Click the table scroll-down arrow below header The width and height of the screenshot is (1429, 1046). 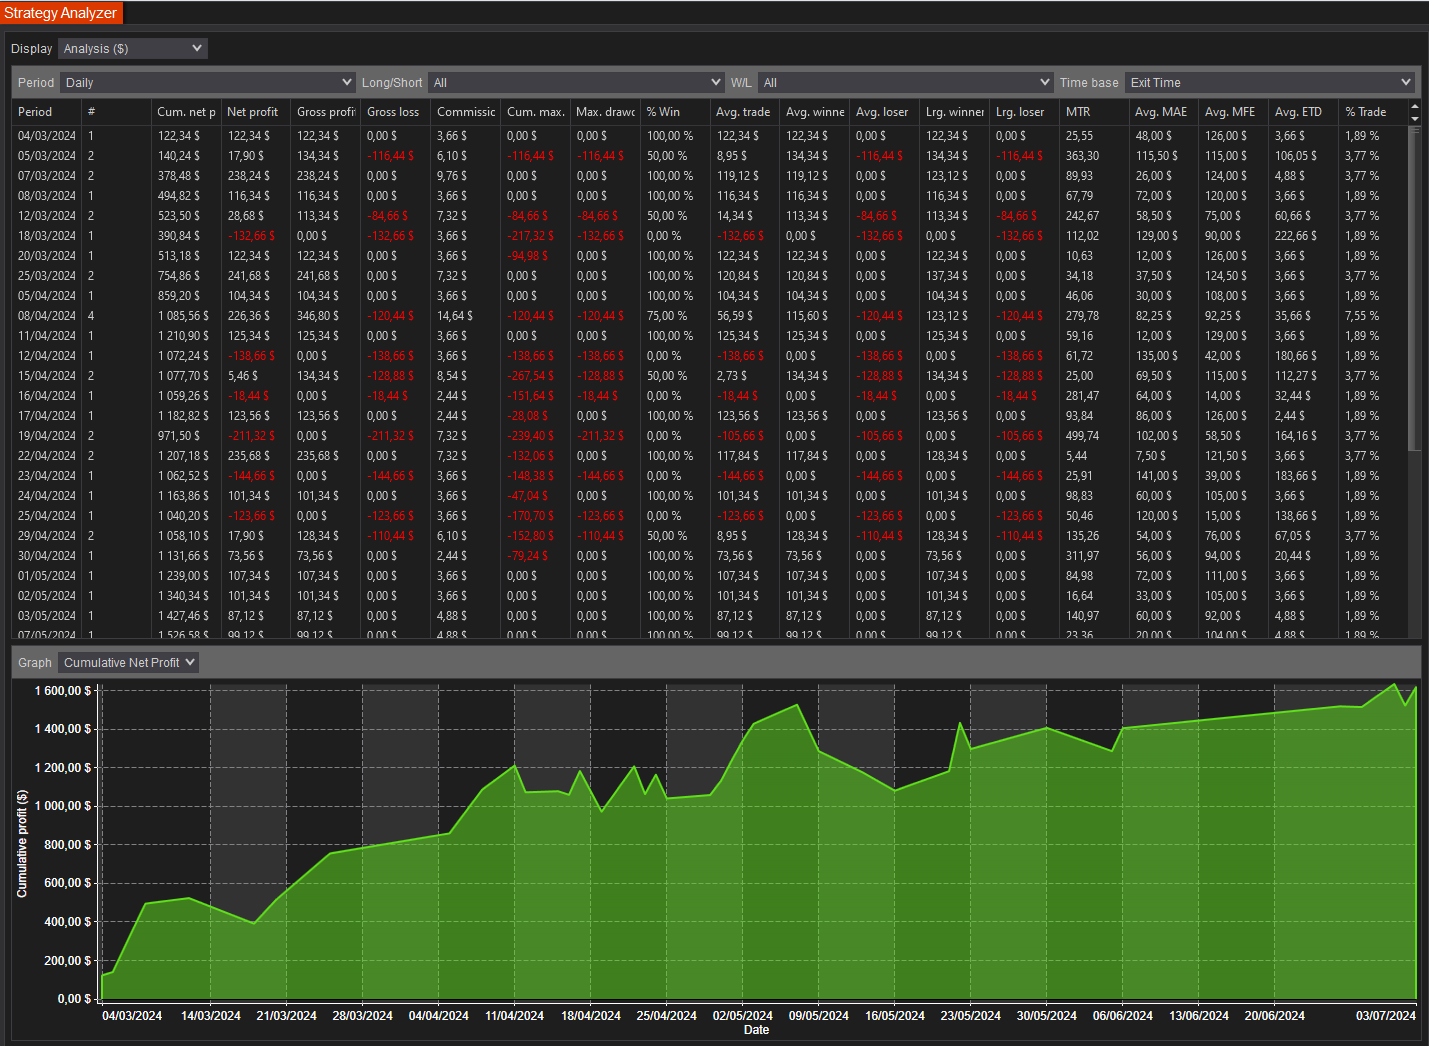click(x=1414, y=118)
